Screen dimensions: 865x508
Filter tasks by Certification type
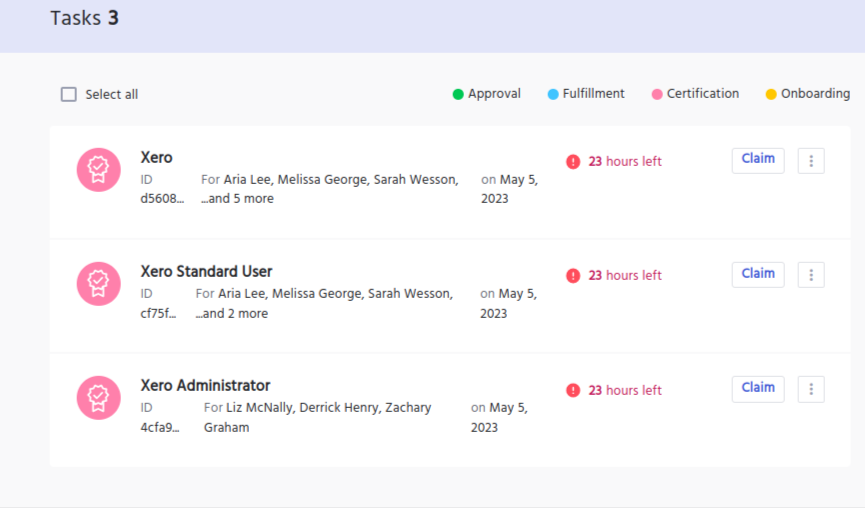703,94
